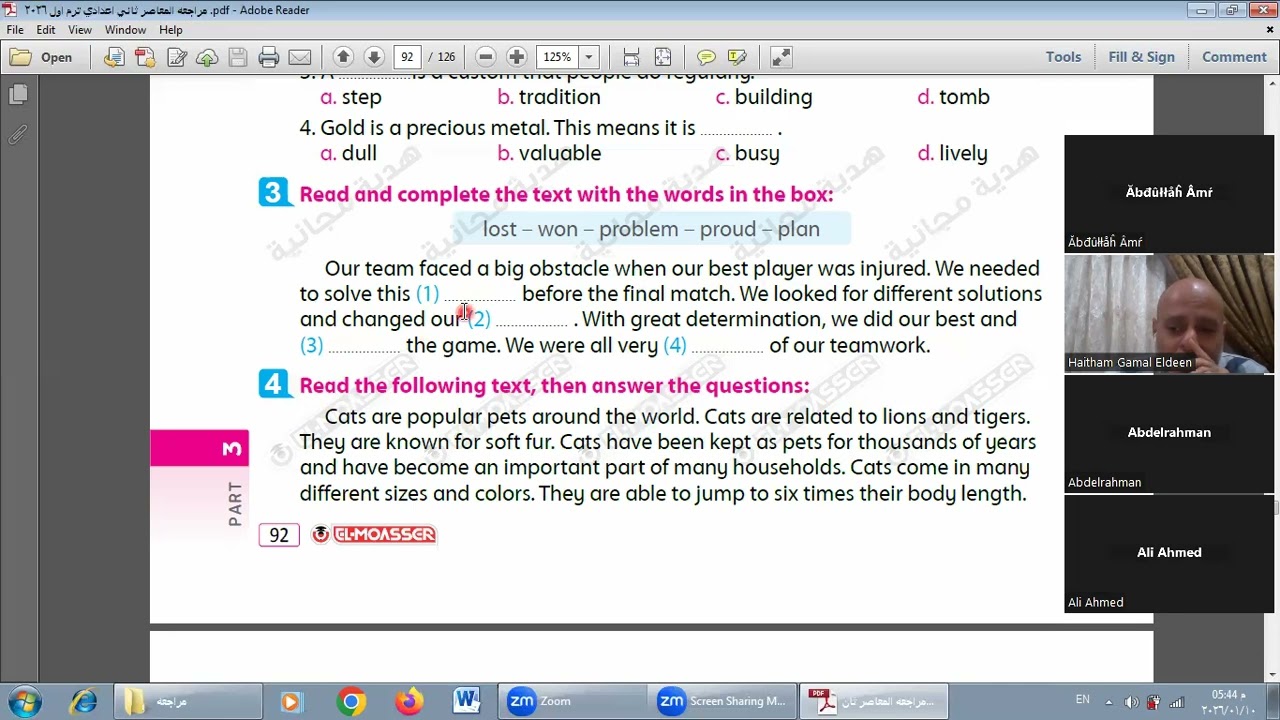
Task: Click the Windows Start button
Action: click(24, 702)
